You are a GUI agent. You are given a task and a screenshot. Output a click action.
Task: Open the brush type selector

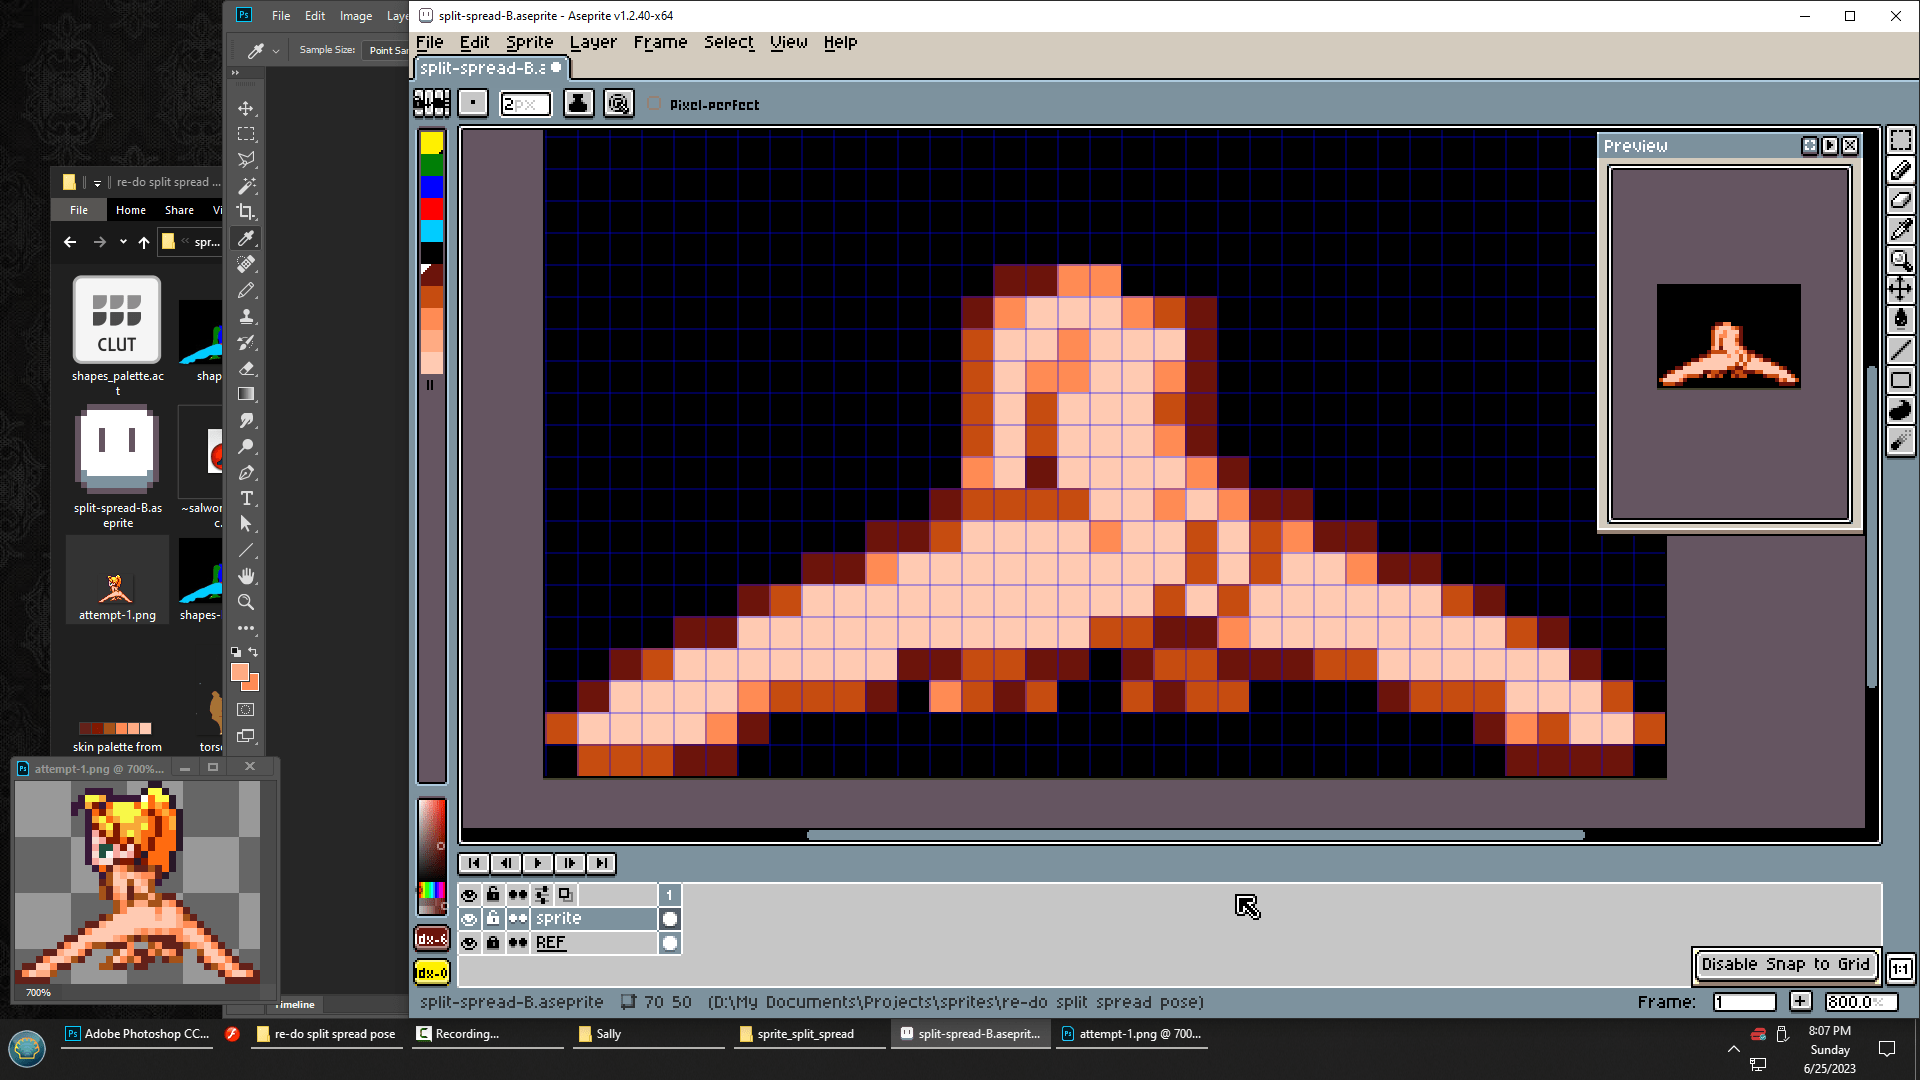(x=473, y=104)
